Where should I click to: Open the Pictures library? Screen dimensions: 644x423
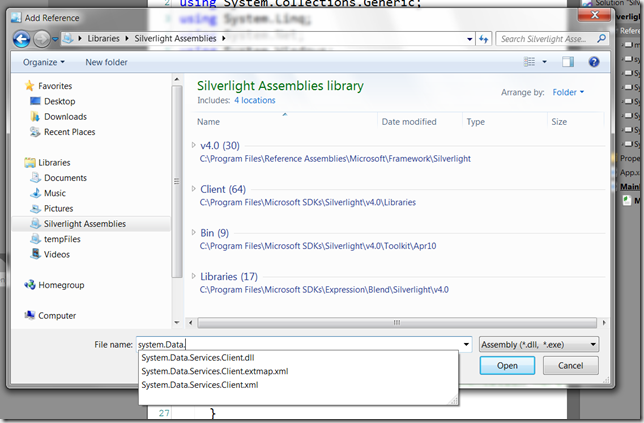click(x=58, y=209)
